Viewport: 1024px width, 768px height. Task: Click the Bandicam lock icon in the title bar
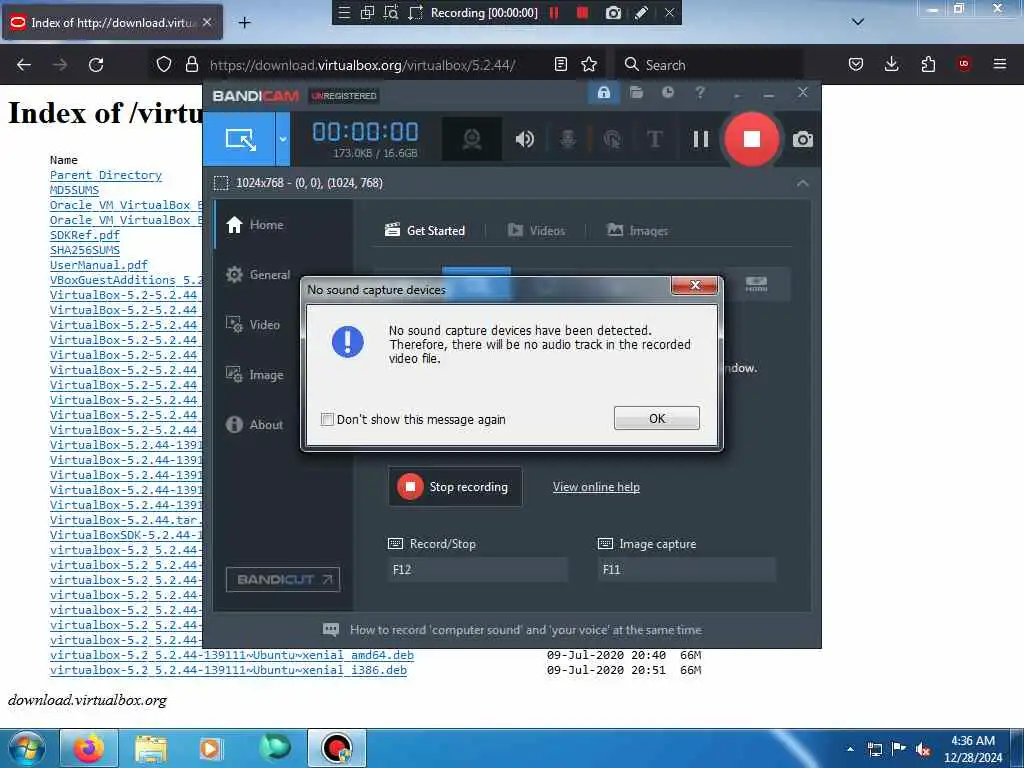(603, 93)
